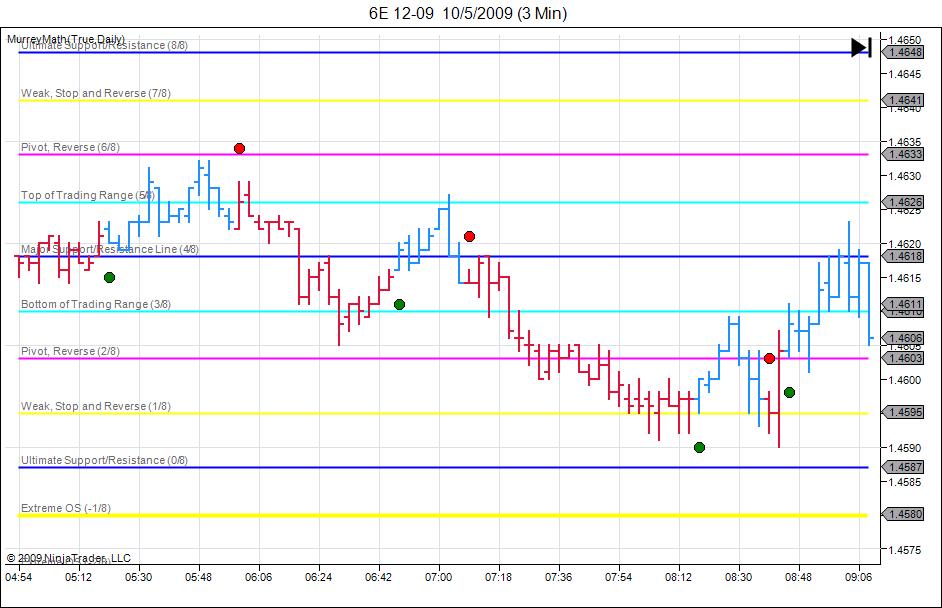
Task: Click Ultimate Support/Resistance (0/8) label
Action: click(x=105, y=460)
